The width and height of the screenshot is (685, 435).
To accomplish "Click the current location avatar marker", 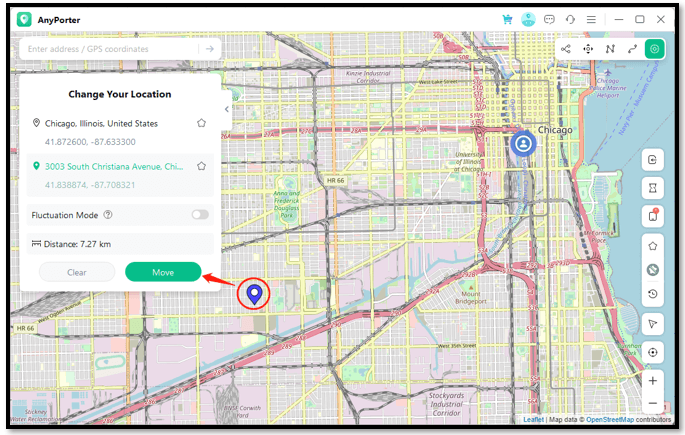I will pos(523,144).
